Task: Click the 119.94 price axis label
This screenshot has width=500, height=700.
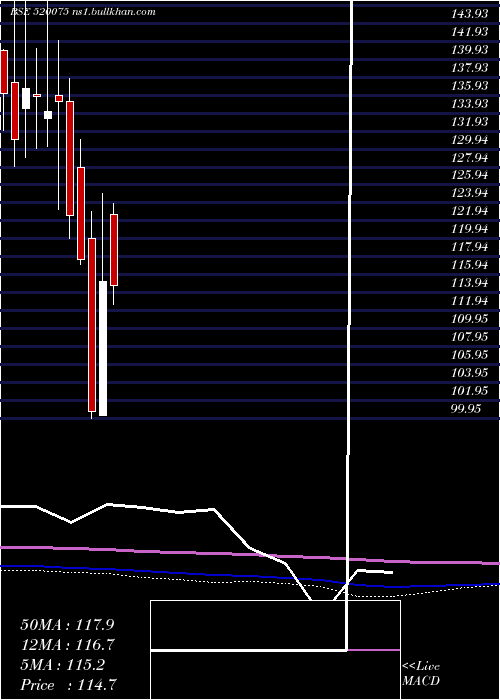Action: 470,229
